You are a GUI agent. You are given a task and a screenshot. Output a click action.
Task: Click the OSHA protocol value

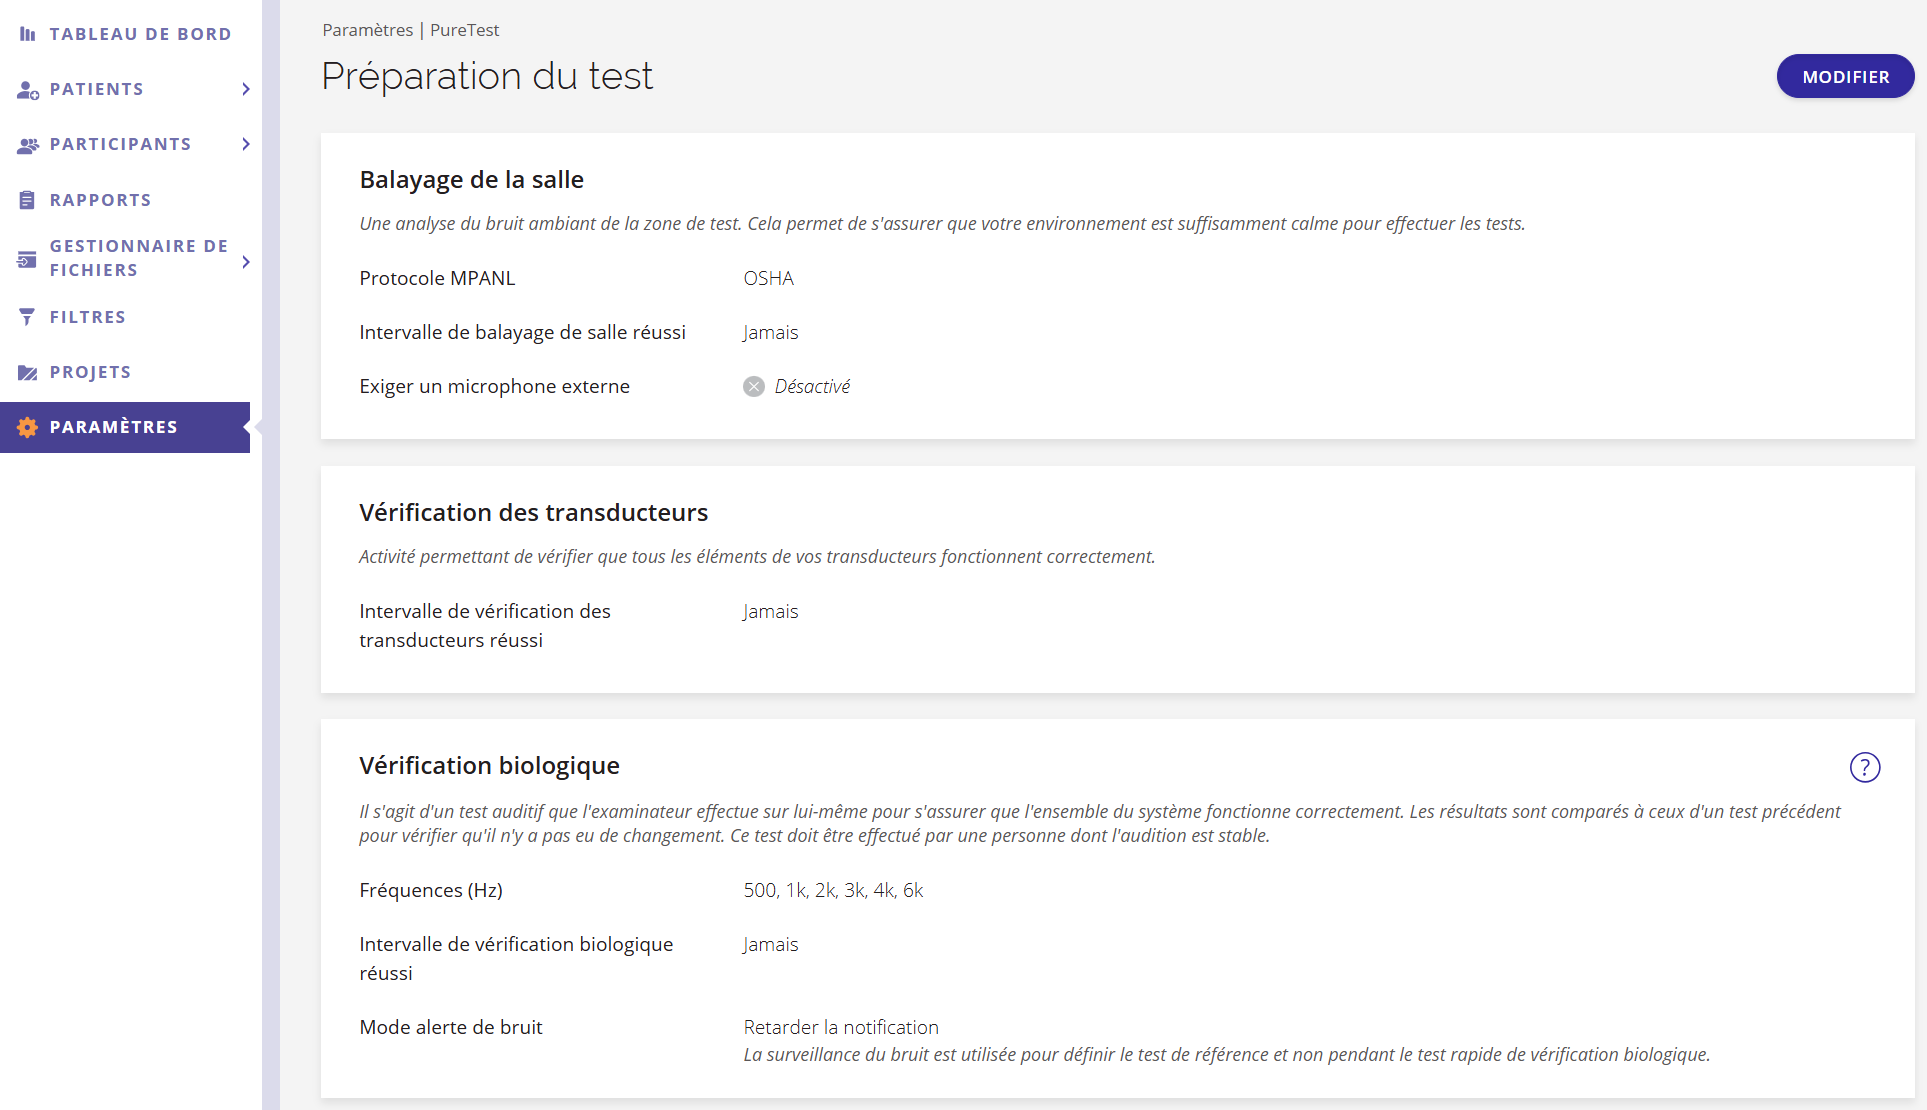click(x=768, y=278)
